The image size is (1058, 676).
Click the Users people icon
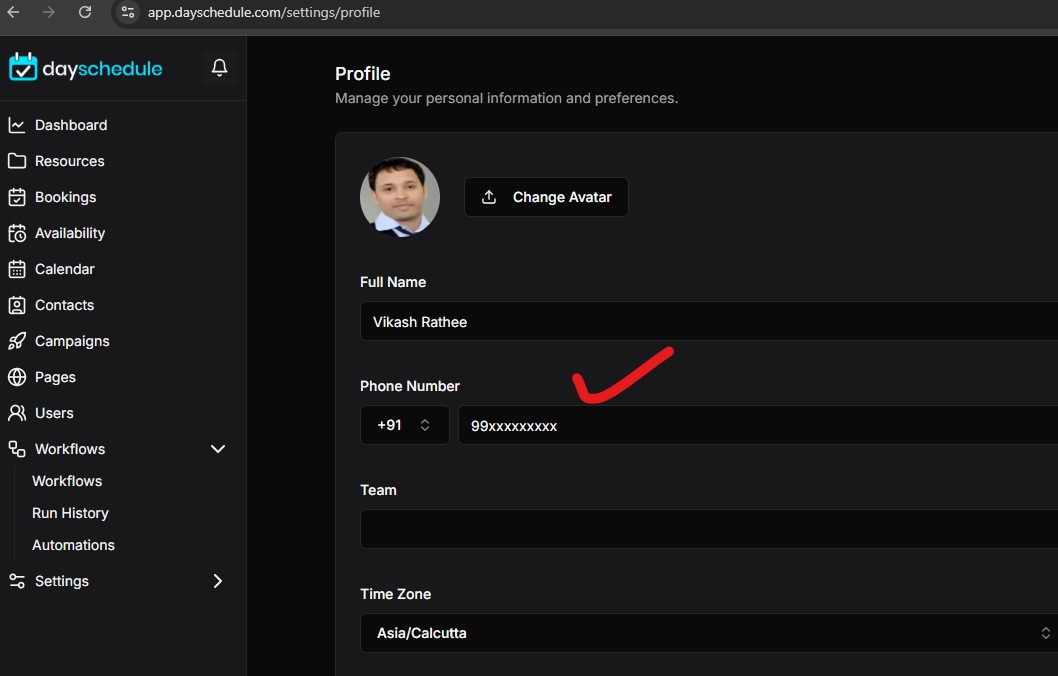tap(17, 413)
